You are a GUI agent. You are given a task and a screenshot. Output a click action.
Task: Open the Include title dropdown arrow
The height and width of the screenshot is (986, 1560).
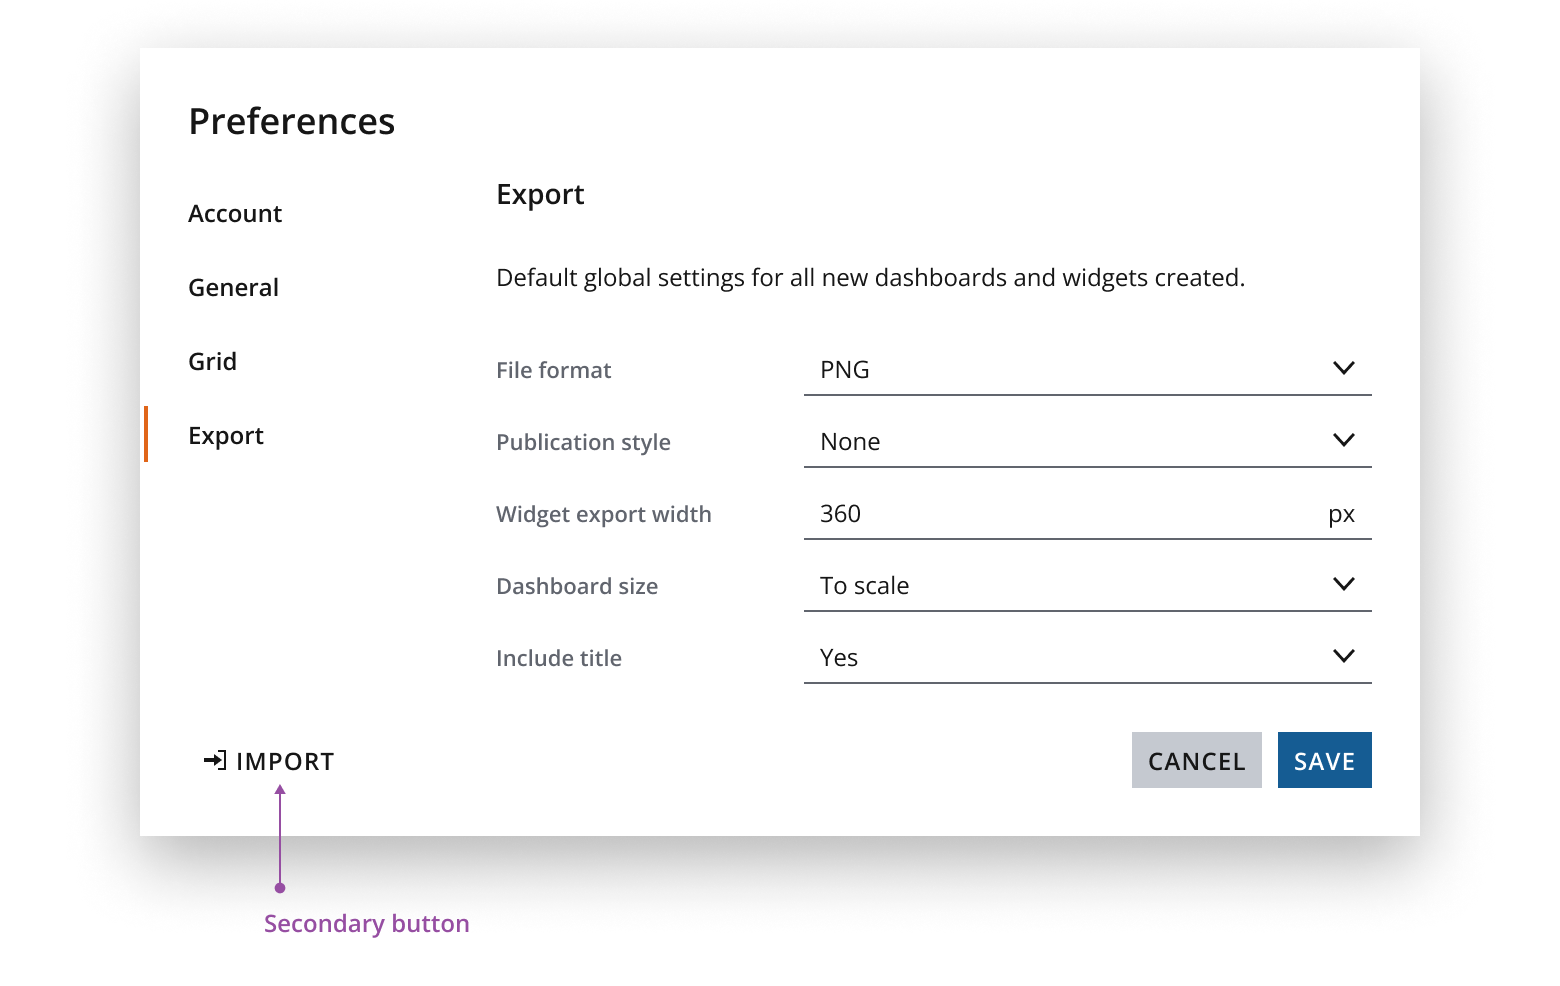click(1343, 657)
